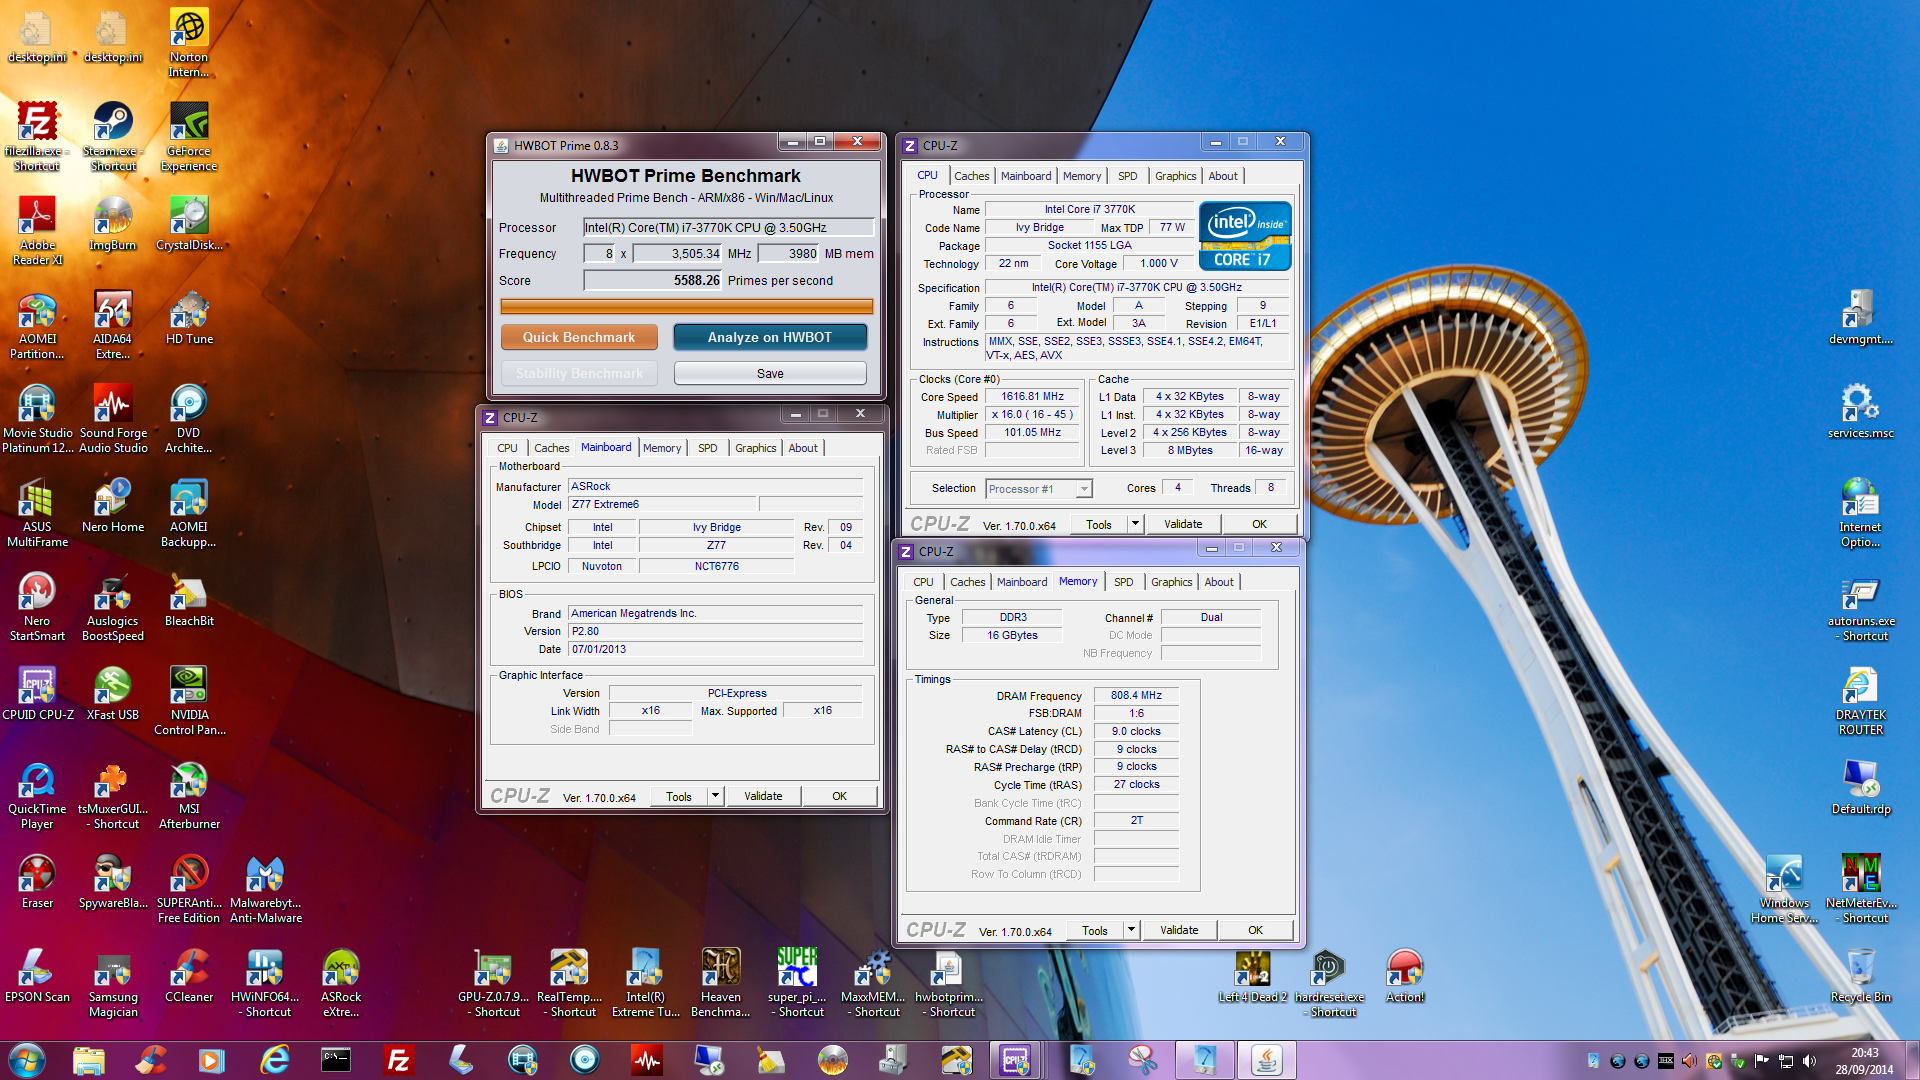Open the ASRock eXtreme desktop icon
Screen dimensions: 1920x1080
(x=341, y=982)
